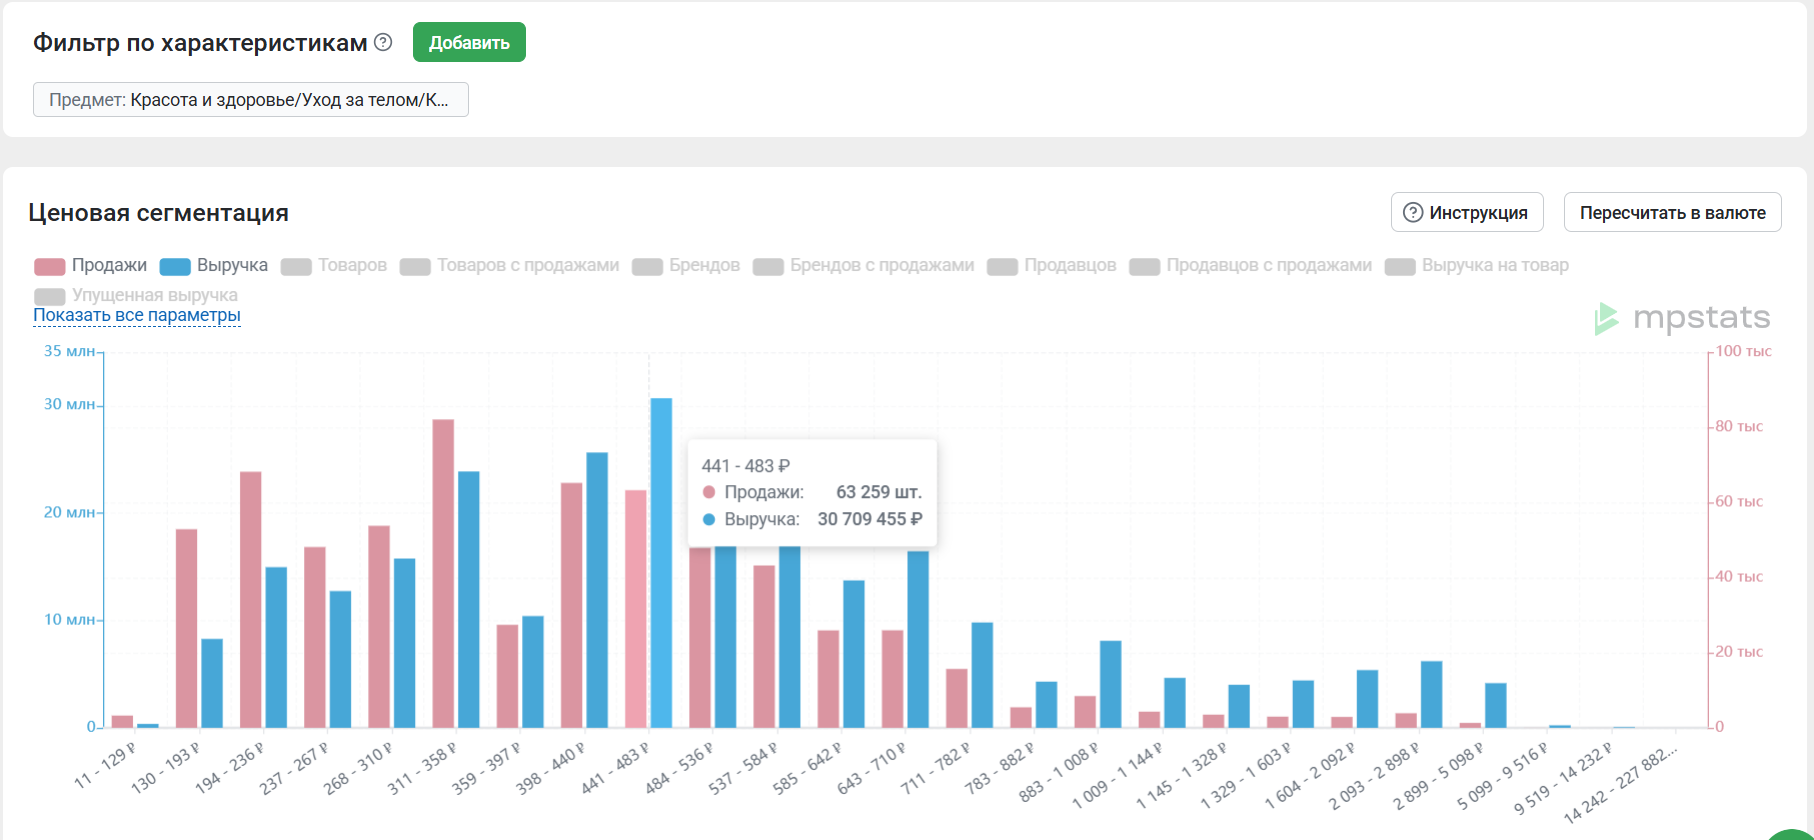Click the question icon in Инструкция button
Image resolution: width=1814 pixels, height=840 pixels.
coord(1412,213)
